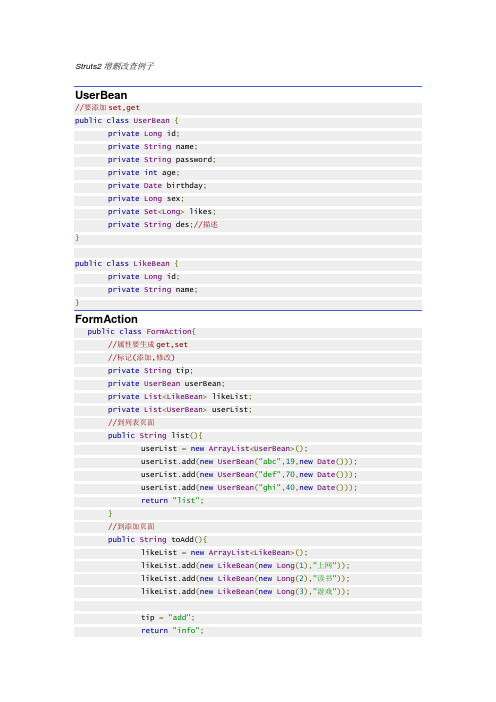Screen dimensions: 496x702
Task: Click the '//... set,get' comment under UserBean
Action: click(107, 107)
